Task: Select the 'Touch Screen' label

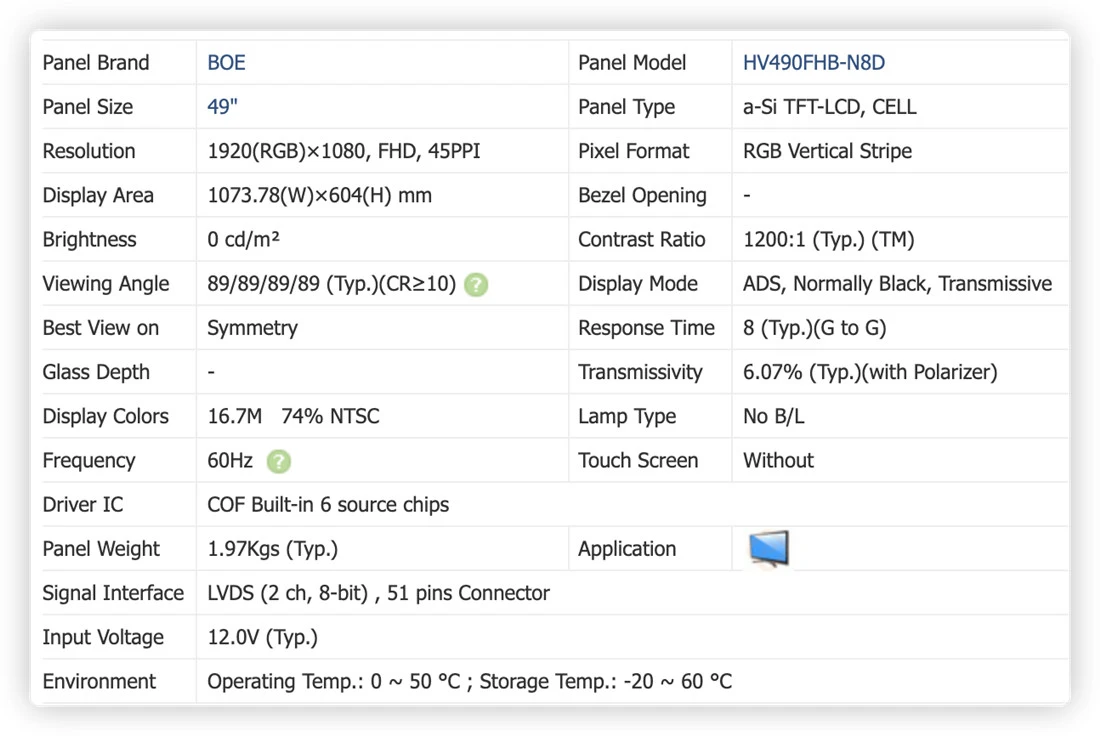Action: [x=638, y=460]
